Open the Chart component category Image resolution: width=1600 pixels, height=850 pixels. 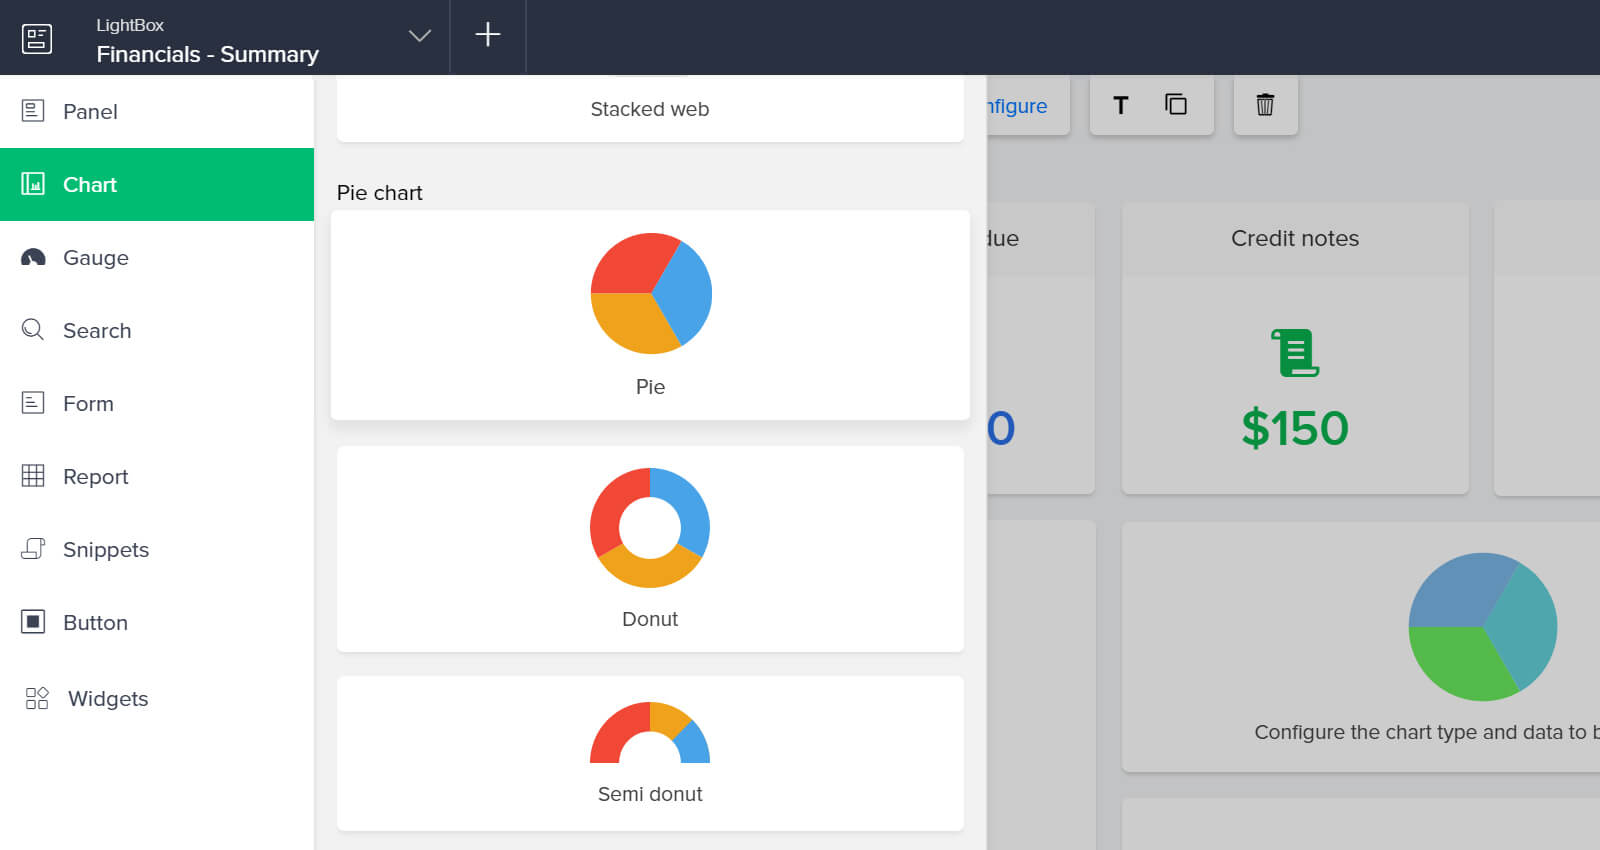[157, 184]
